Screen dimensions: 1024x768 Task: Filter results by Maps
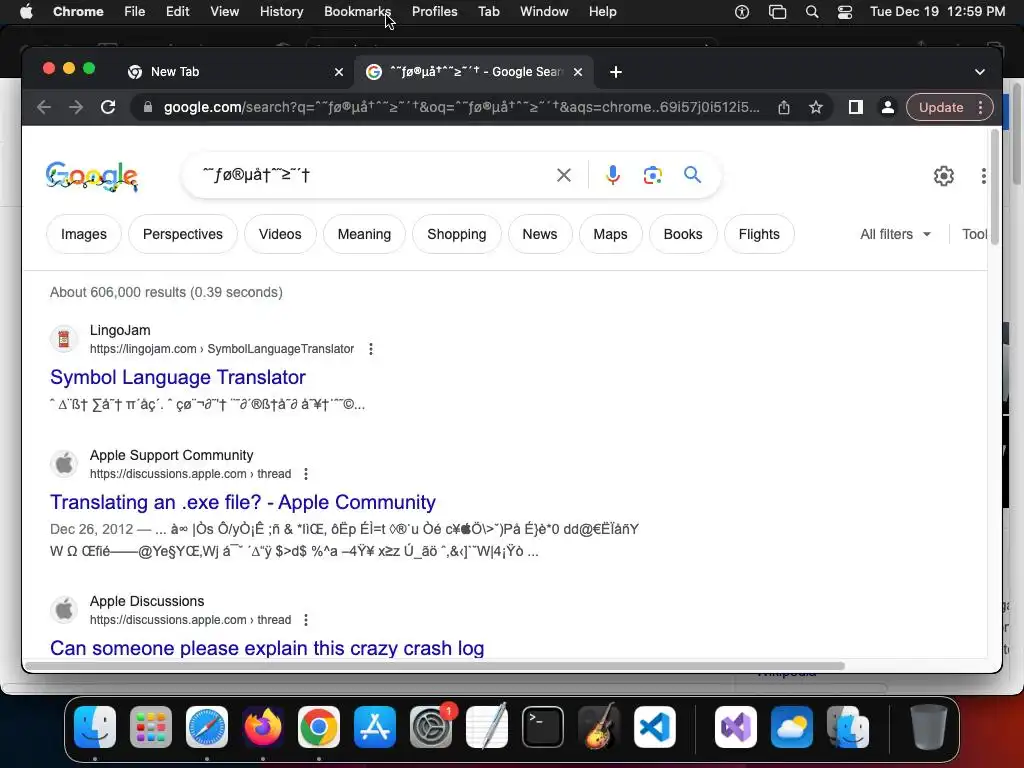(611, 234)
